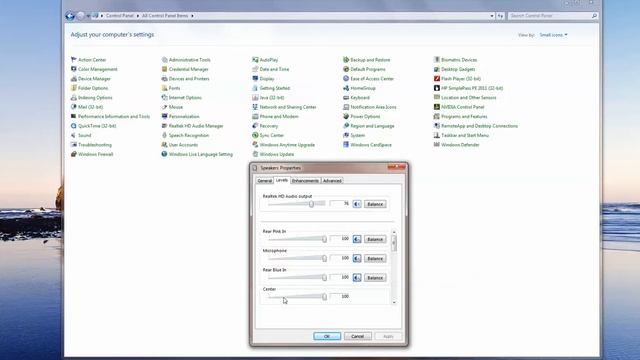
Task: Go to the Advanced tab
Action: (x=332, y=180)
